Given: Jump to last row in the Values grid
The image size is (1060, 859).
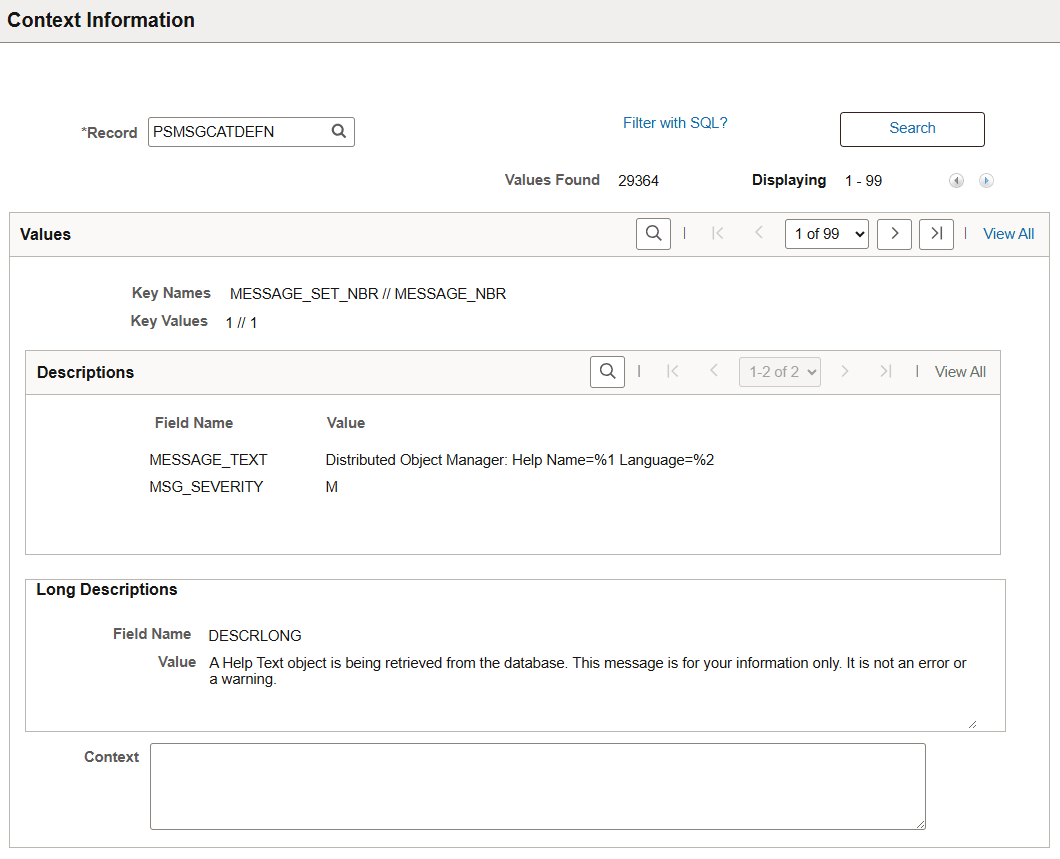Looking at the screenshot, I should (x=936, y=233).
